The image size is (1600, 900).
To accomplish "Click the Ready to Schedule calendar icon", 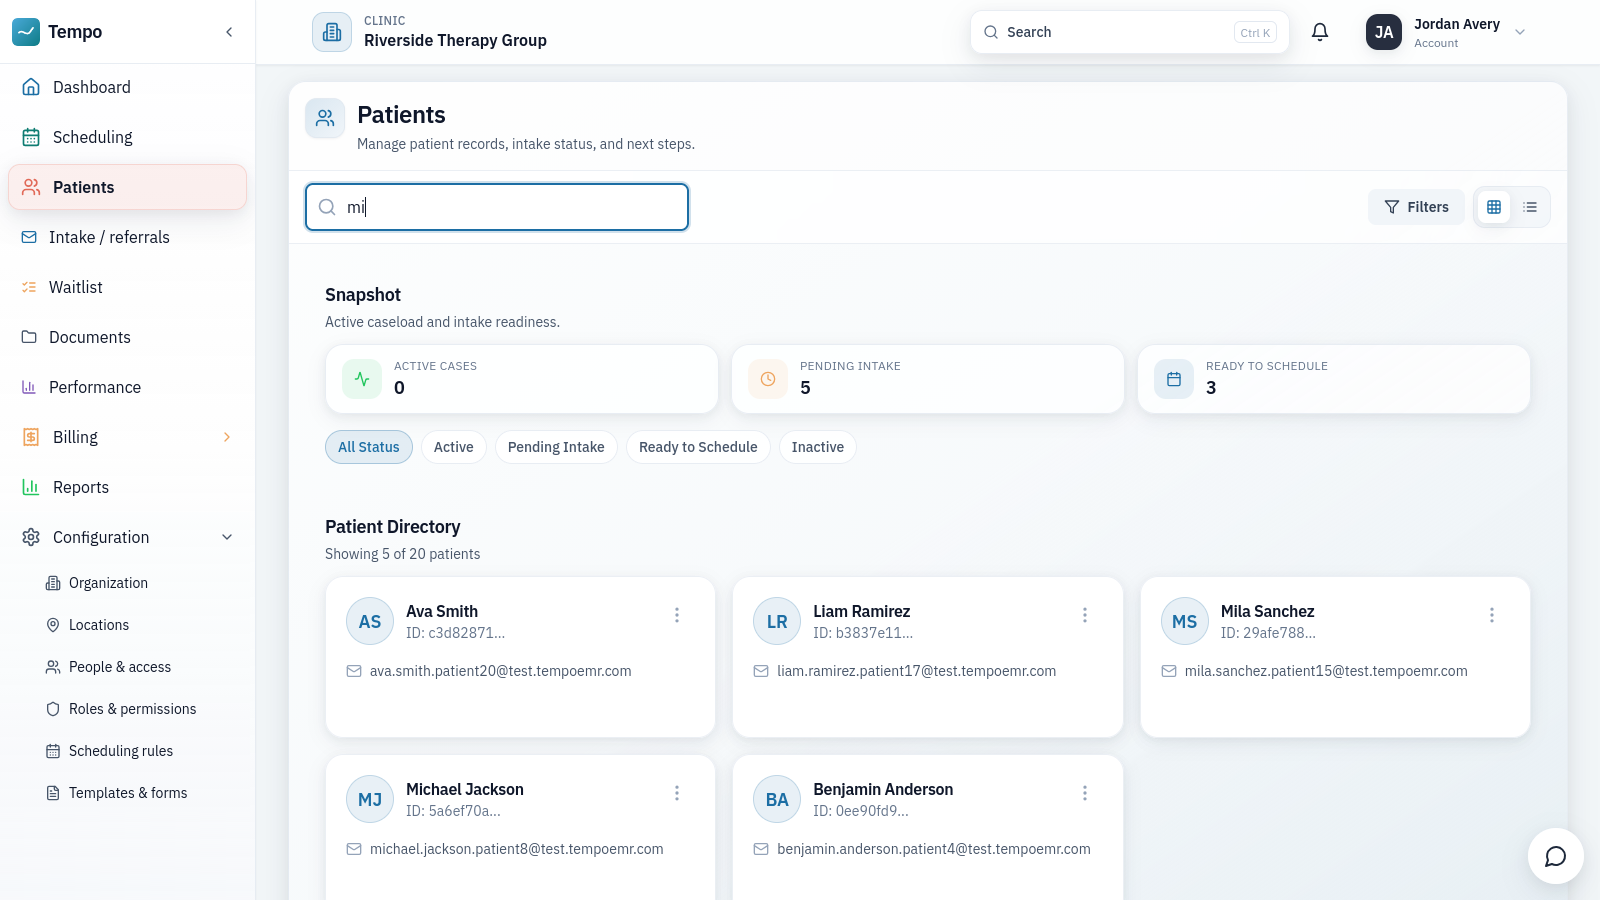I will click(x=1174, y=379).
